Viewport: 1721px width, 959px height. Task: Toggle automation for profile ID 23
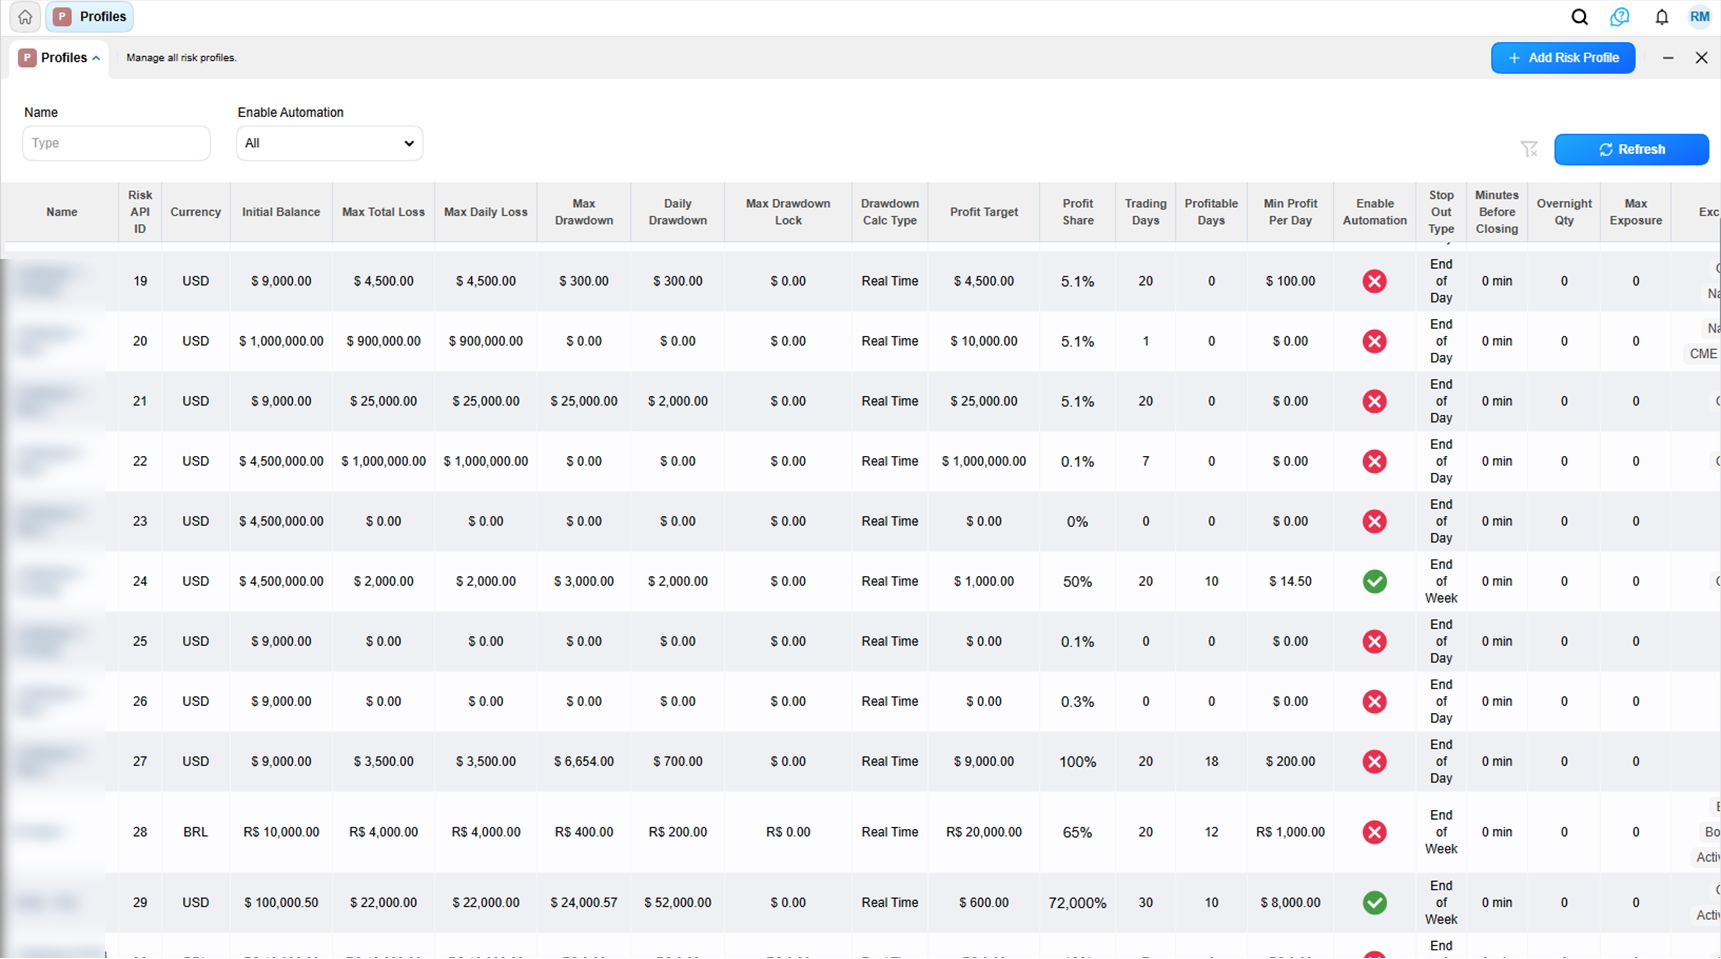1374,521
